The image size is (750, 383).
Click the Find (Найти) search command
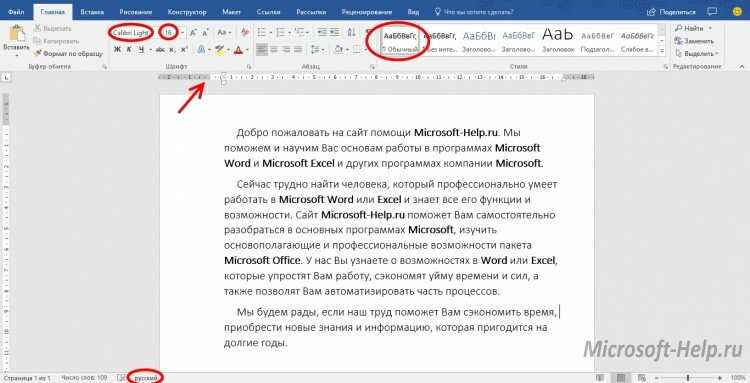[x=689, y=29]
